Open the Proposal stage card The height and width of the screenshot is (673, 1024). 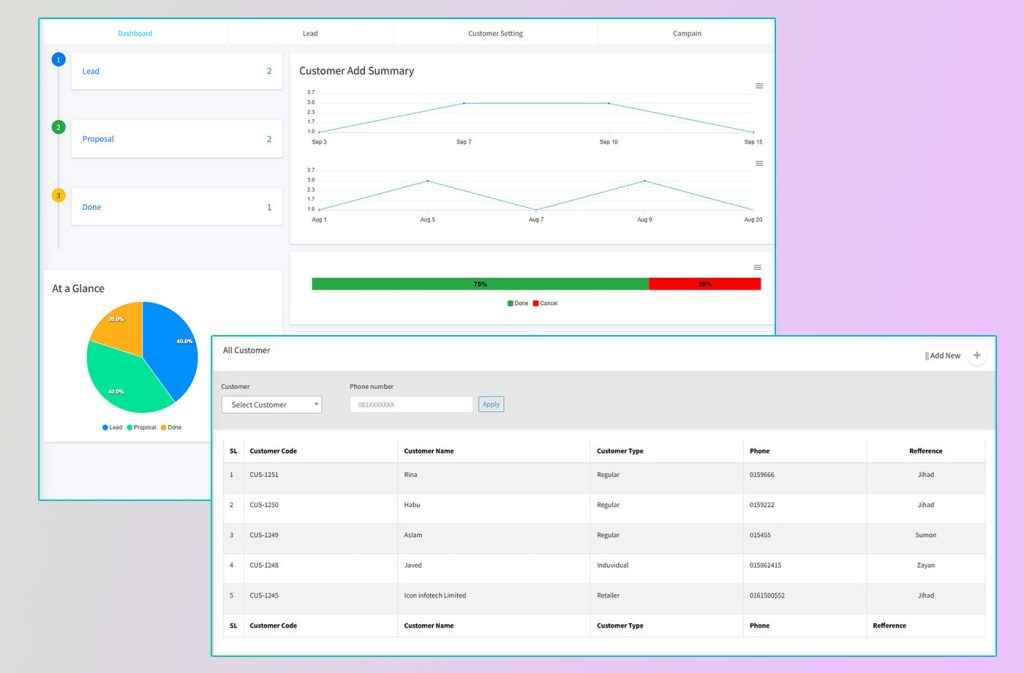(x=176, y=139)
